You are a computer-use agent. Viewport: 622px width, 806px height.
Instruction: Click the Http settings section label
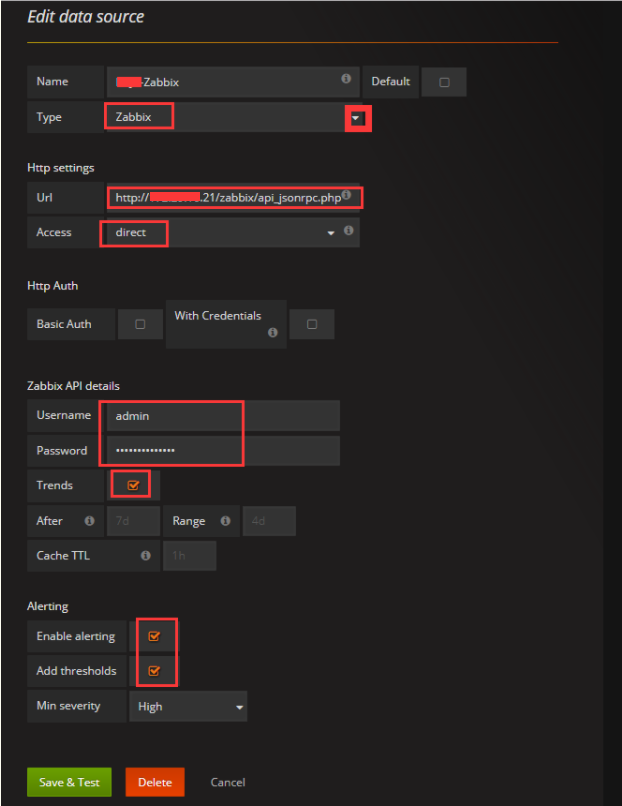(61, 168)
